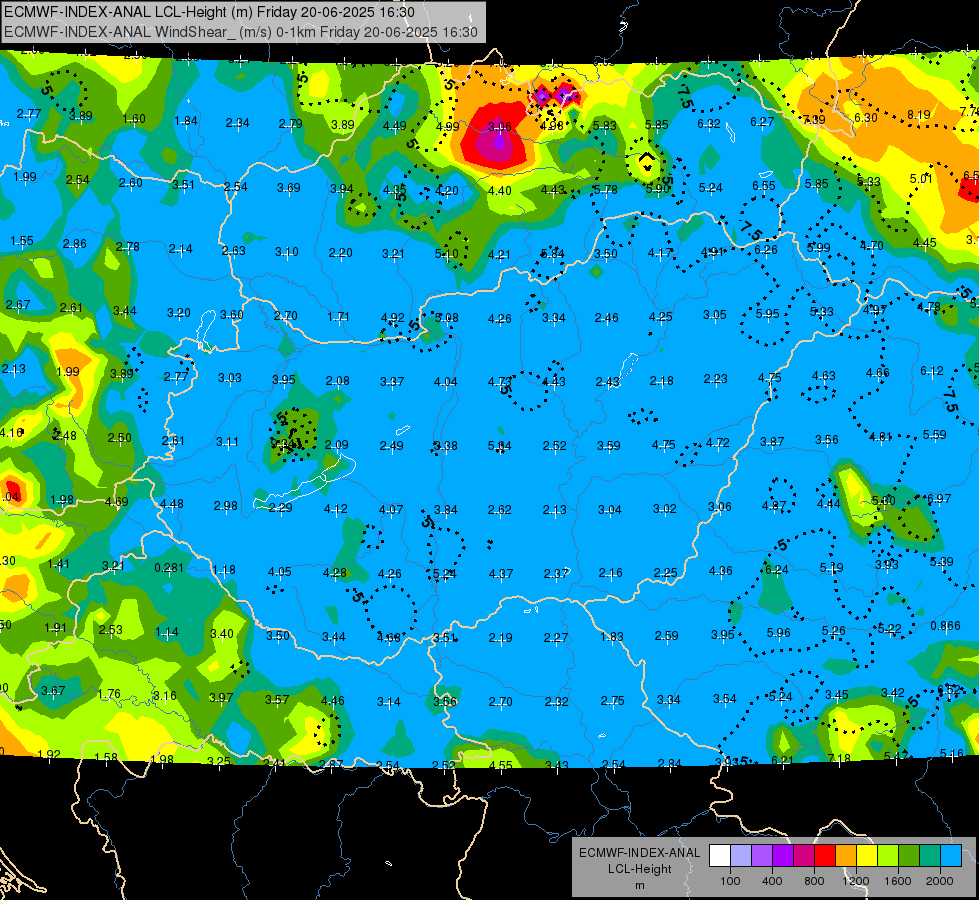The image size is (979, 900).
Task: Click the legend label 400
Action: [772, 881]
